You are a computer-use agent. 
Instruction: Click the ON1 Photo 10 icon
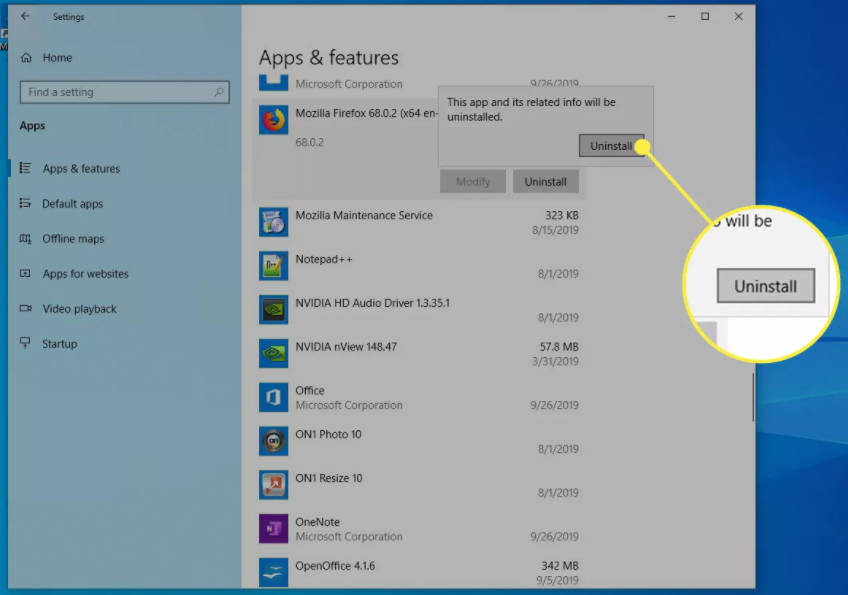click(273, 441)
